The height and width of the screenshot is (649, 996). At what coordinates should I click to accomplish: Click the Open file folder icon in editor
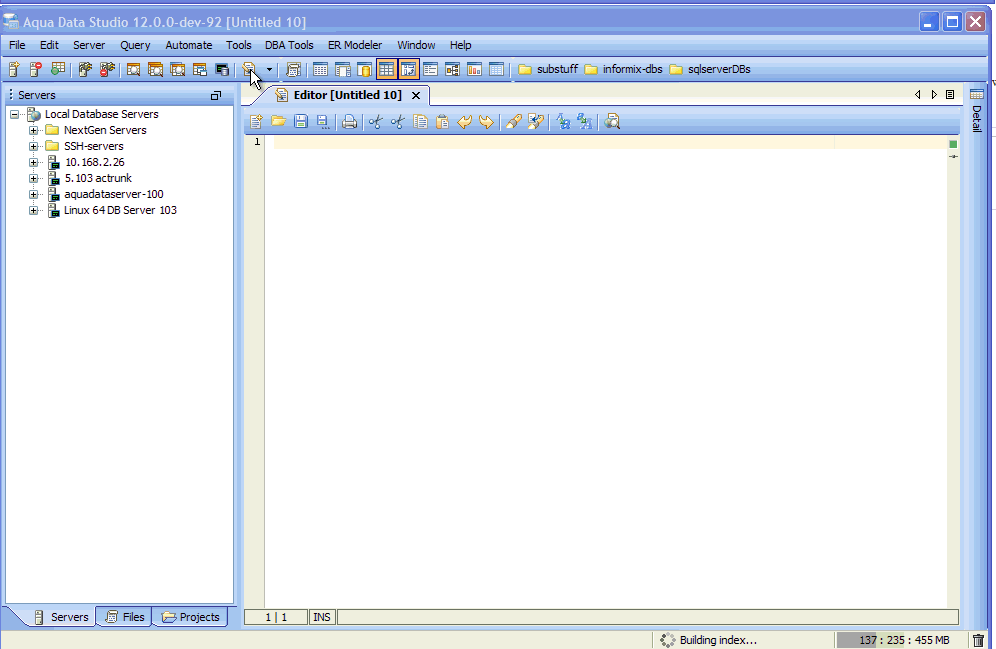coord(278,121)
